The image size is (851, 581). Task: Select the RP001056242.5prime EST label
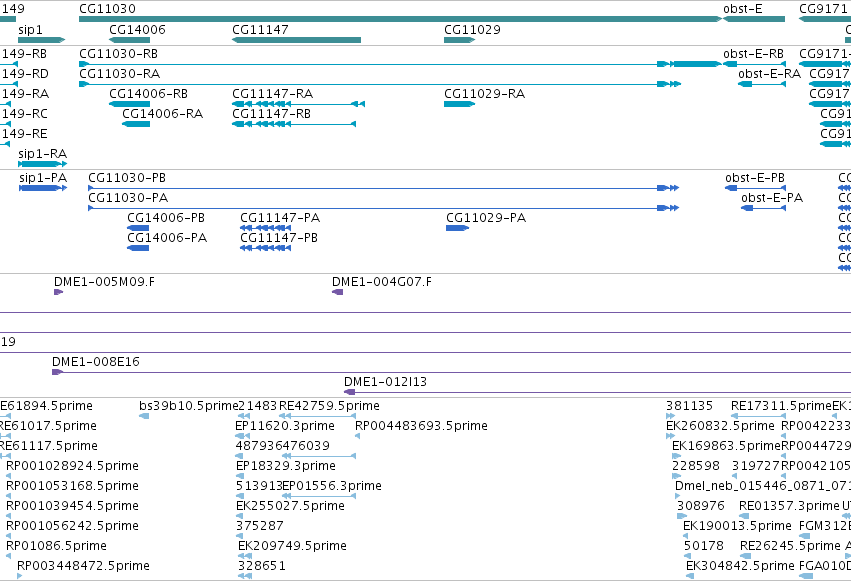pos(72,526)
